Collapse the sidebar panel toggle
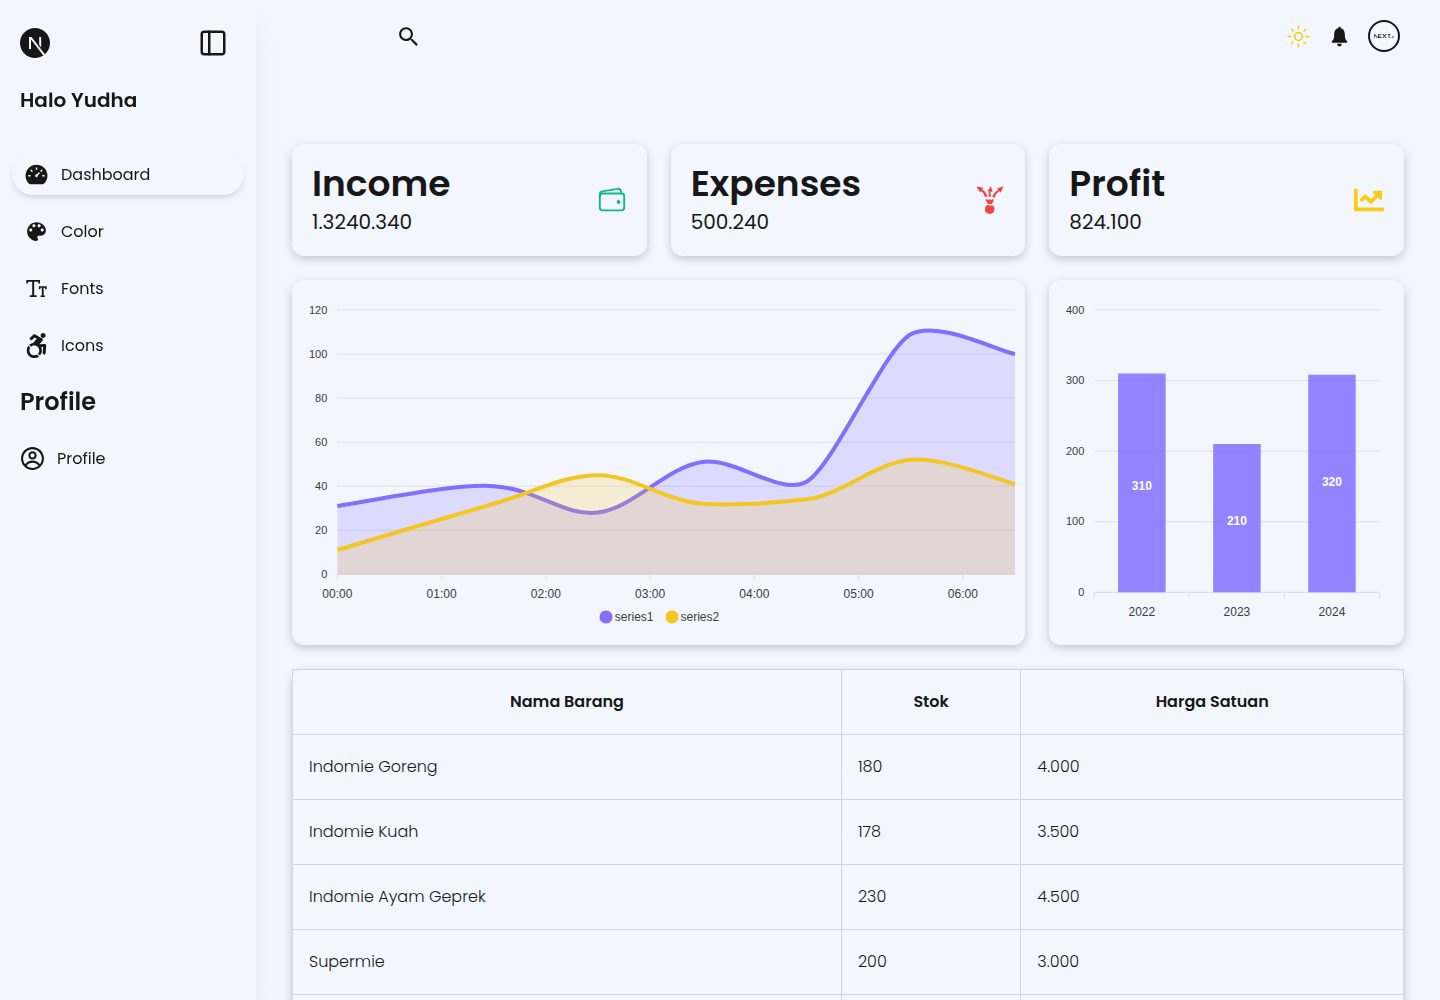 [213, 43]
